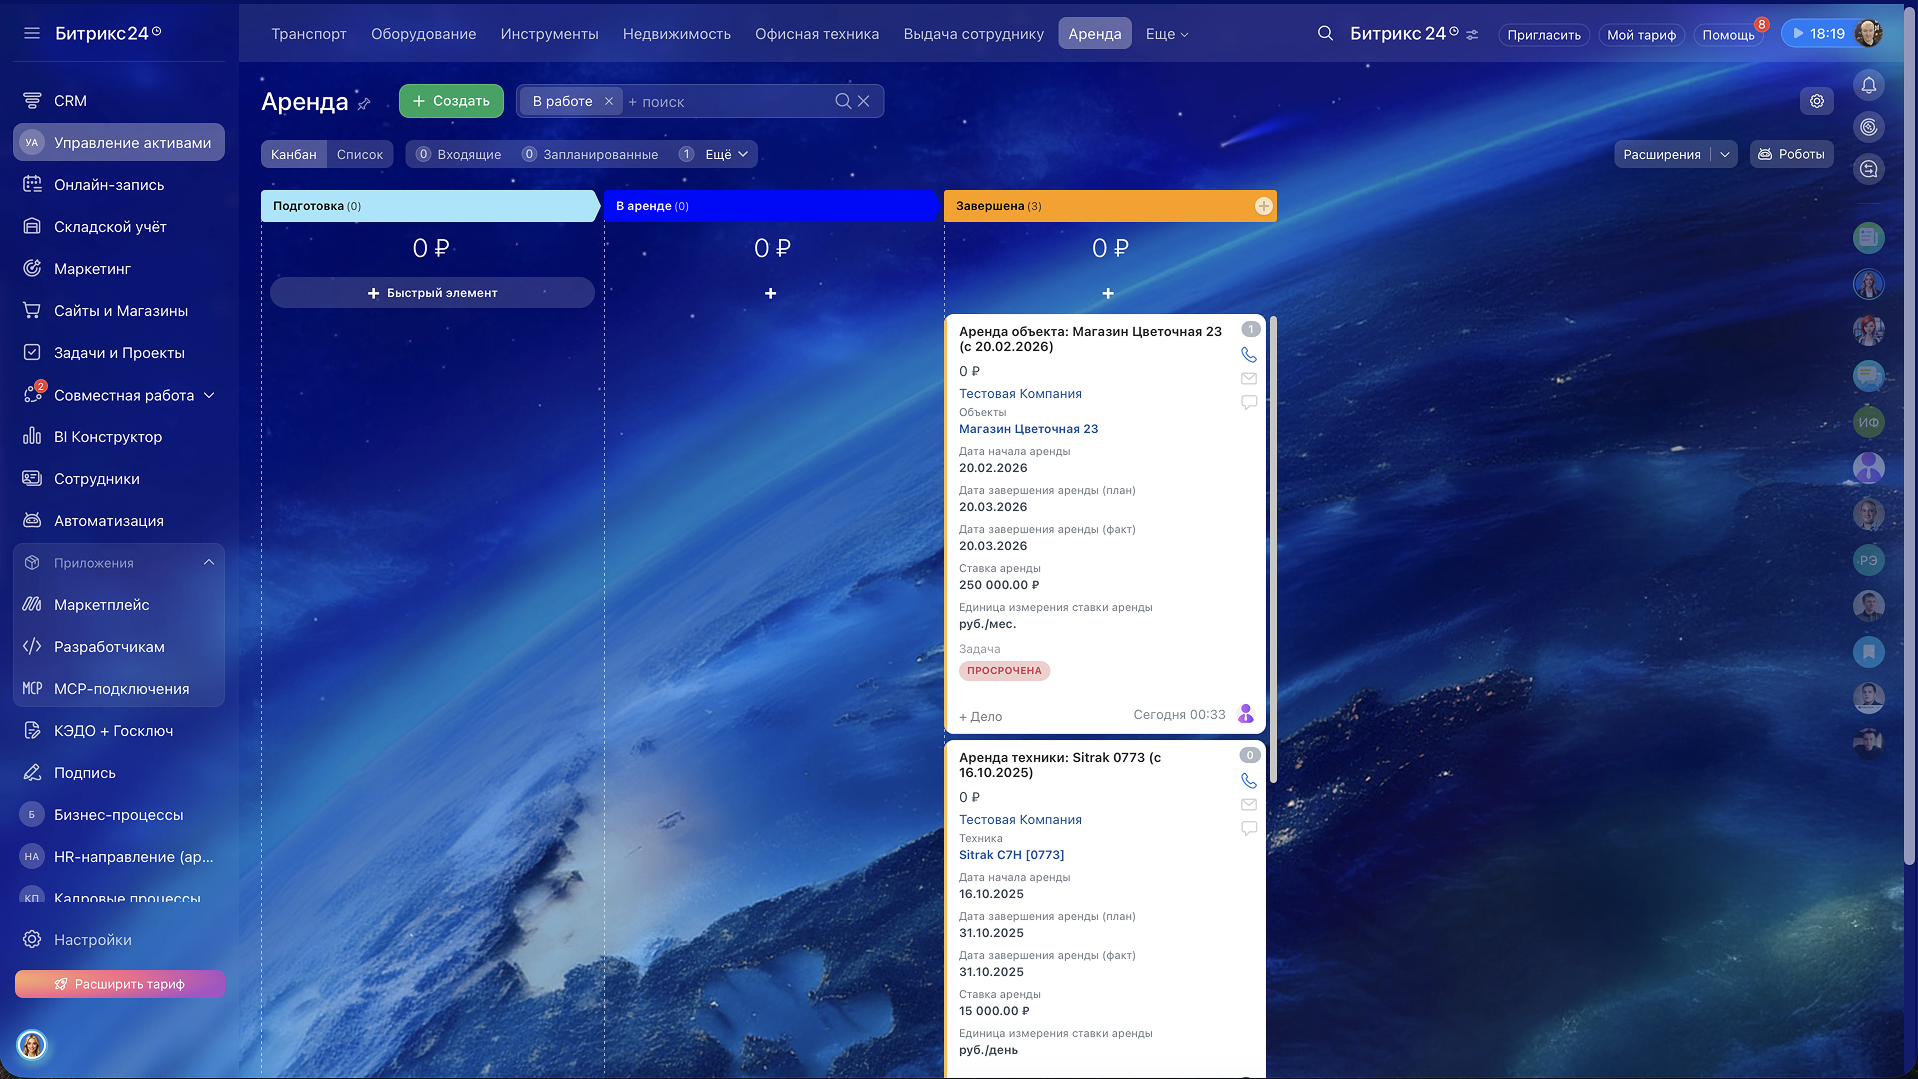Remove the В работе filter chip
Viewport: 1918px width, 1079px height.
pos(609,101)
